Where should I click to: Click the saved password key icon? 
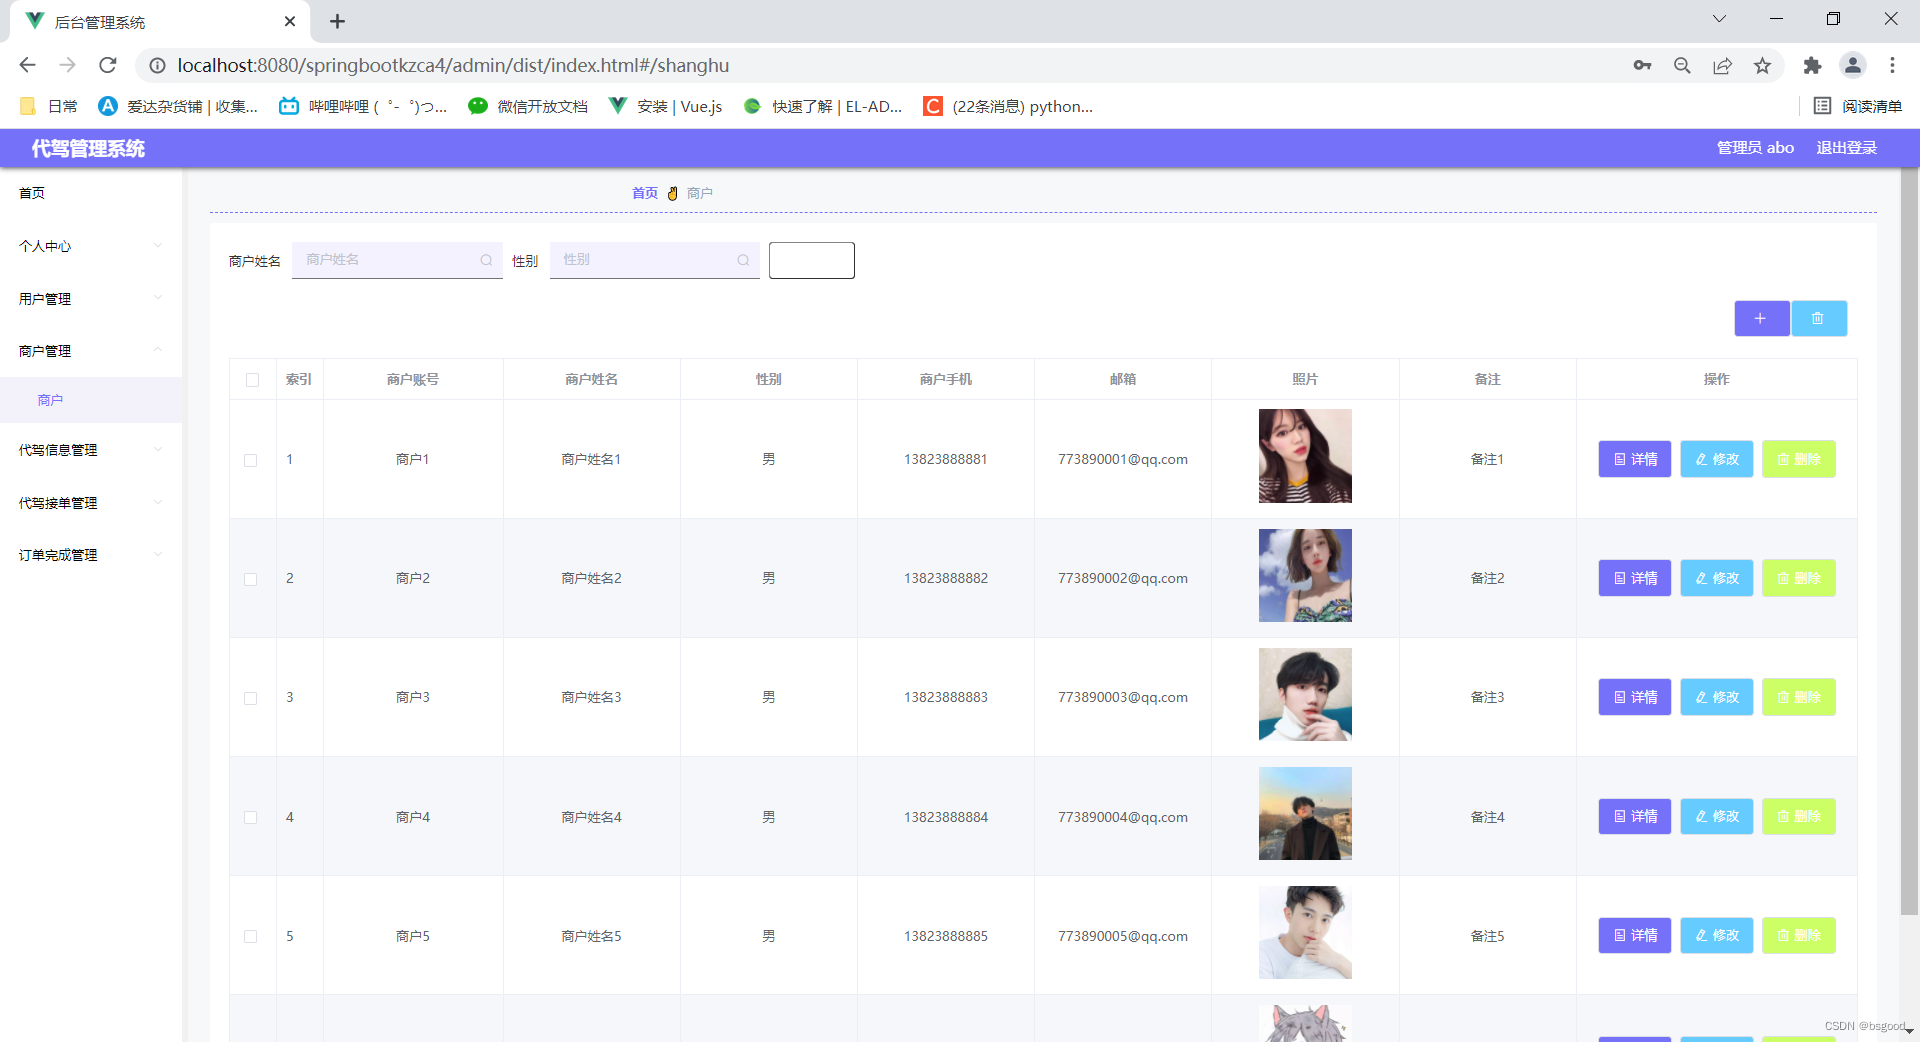(1642, 65)
